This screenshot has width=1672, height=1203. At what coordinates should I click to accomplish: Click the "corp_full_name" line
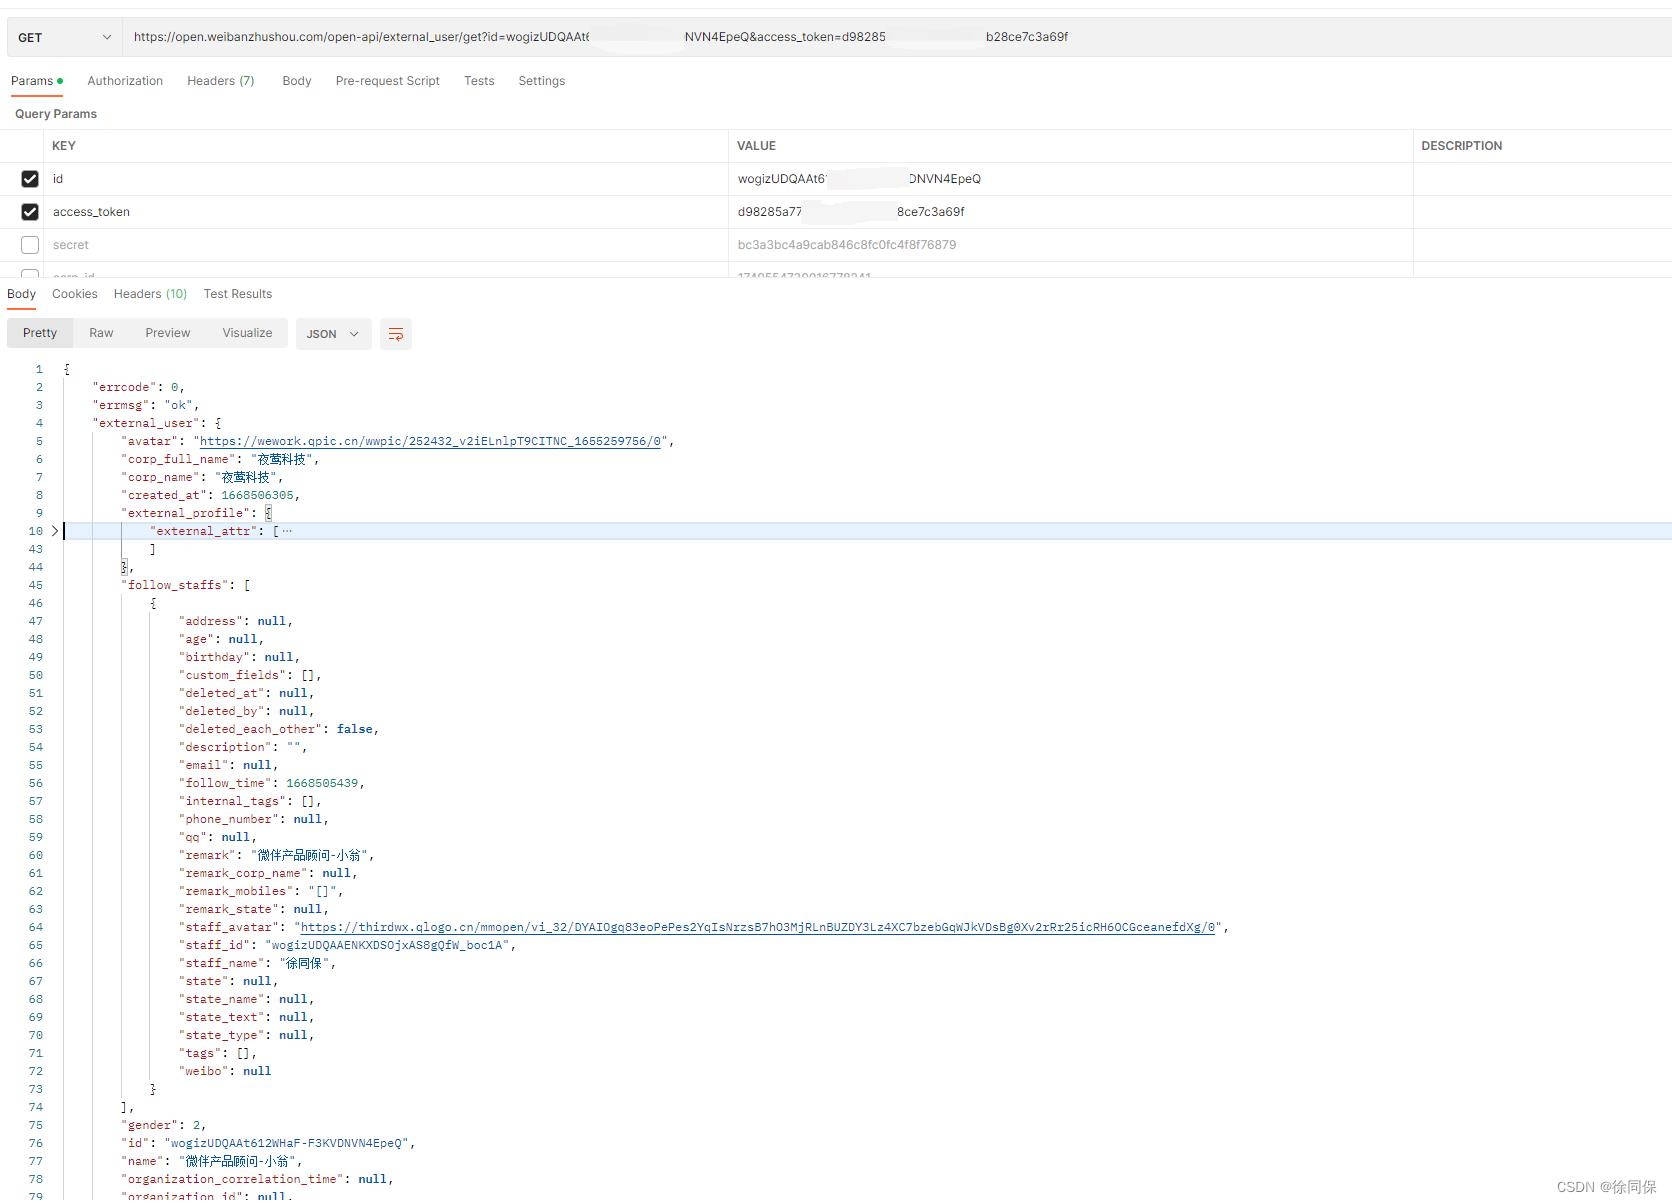click(221, 459)
